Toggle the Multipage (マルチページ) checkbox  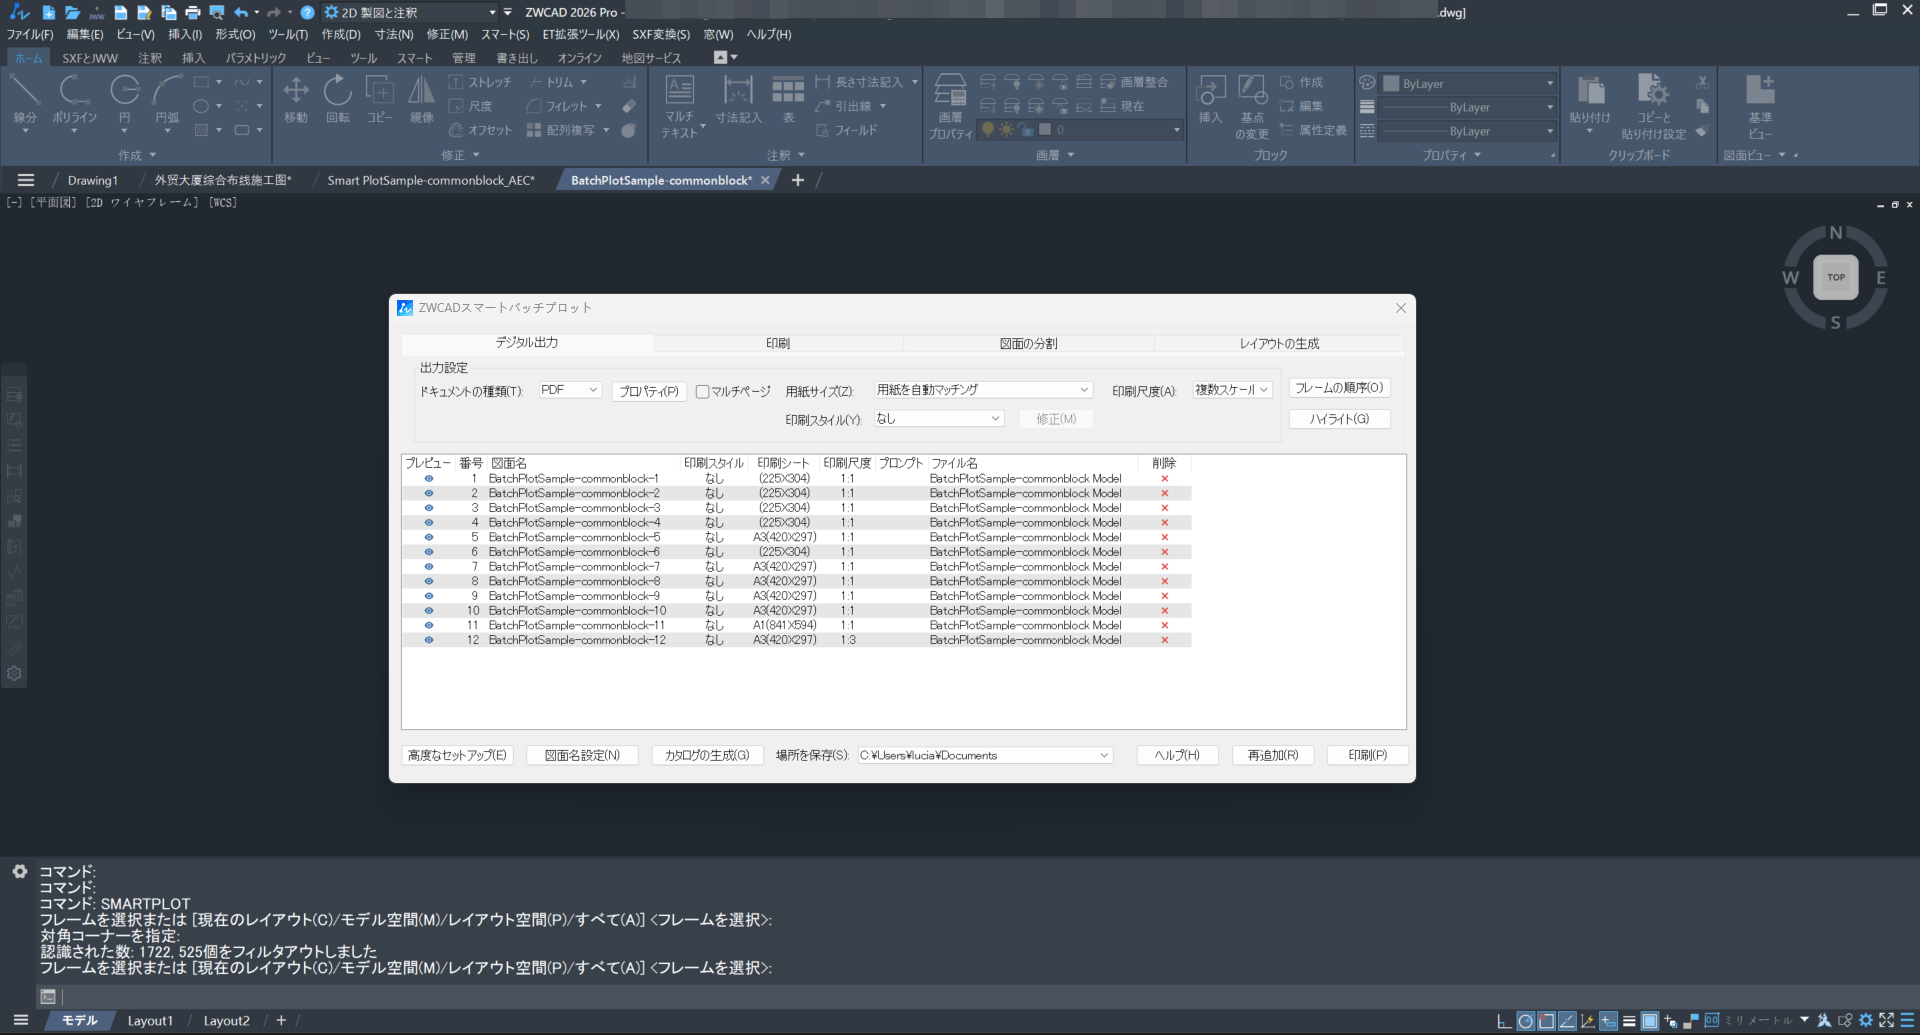[702, 391]
